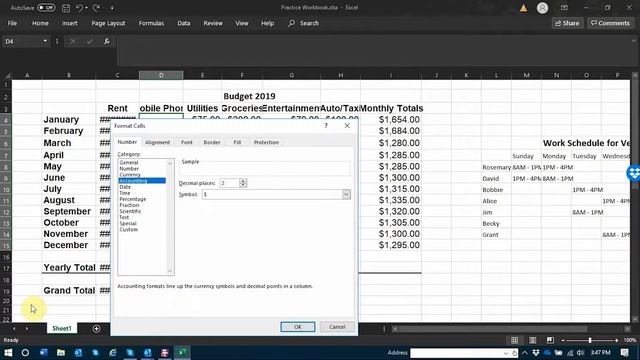Open Customize Quick Access Toolbar dropdown
Viewport: 640px width, 360px height.
112,8
